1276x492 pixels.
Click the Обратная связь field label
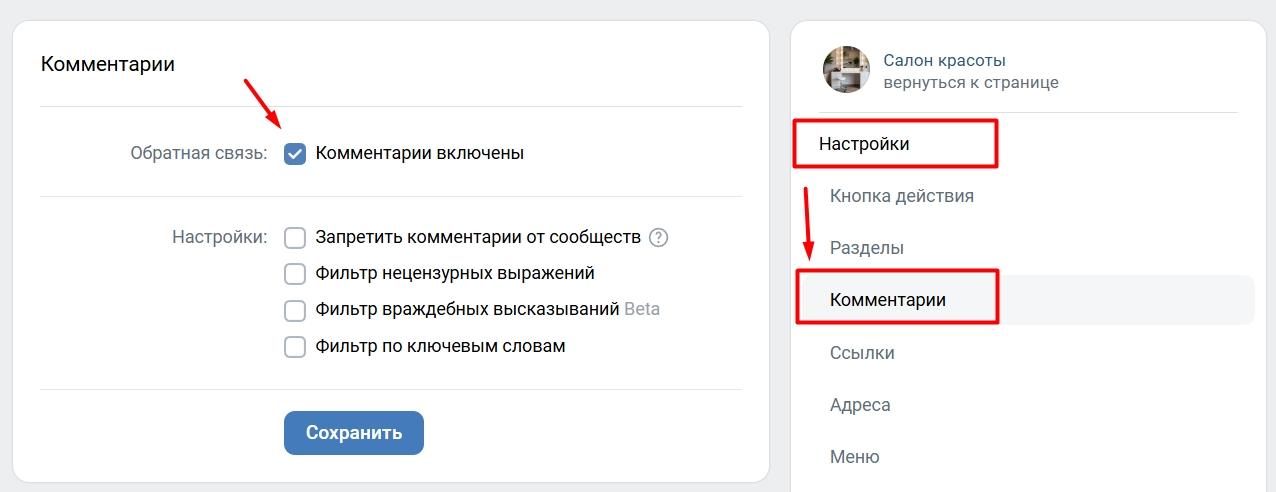pyautogui.click(x=199, y=154)
